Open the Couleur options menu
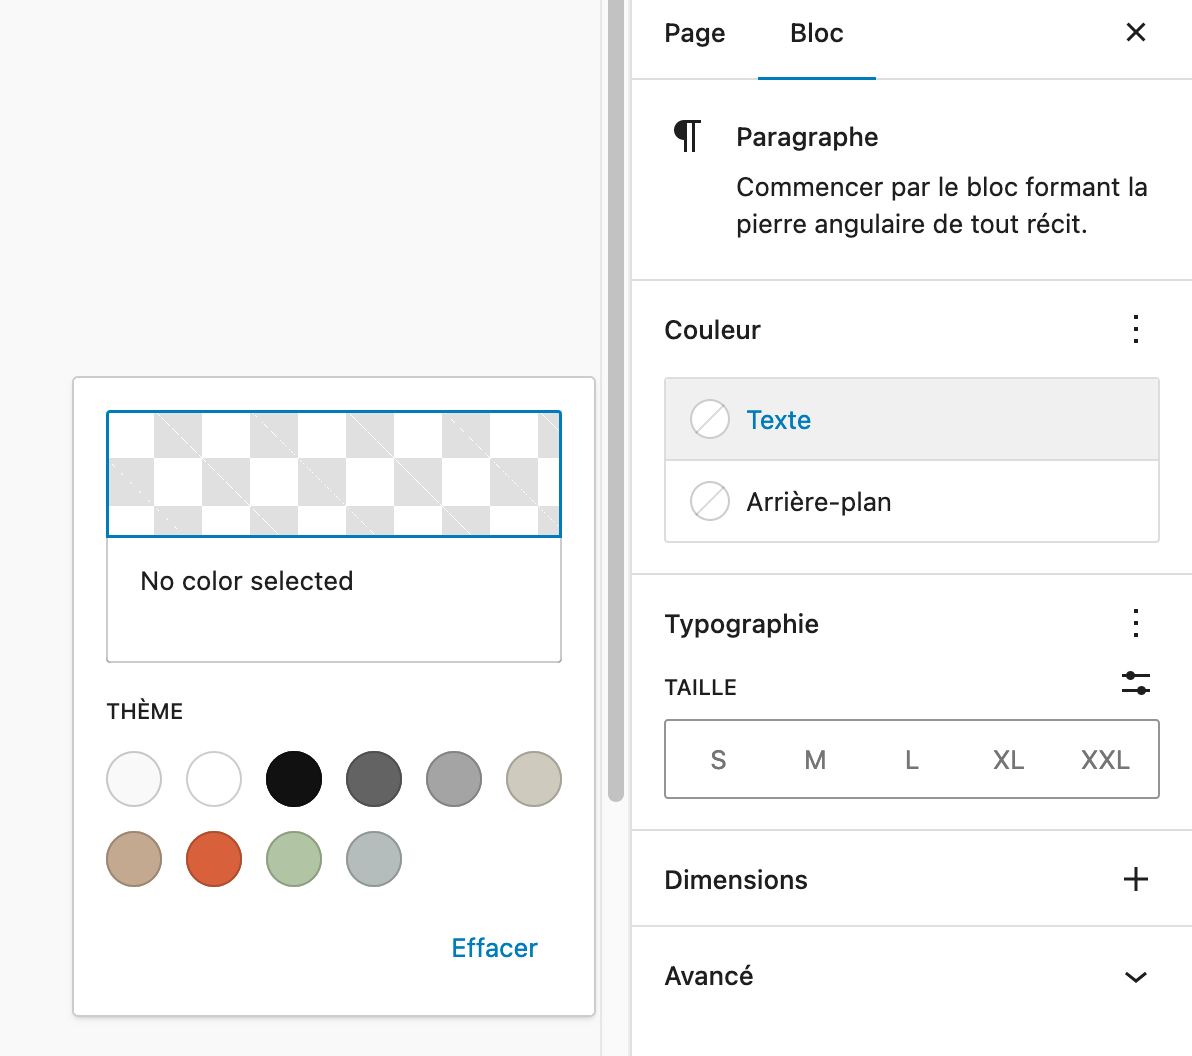This screenshot has height=1056, width=1192. point(1136,329)
